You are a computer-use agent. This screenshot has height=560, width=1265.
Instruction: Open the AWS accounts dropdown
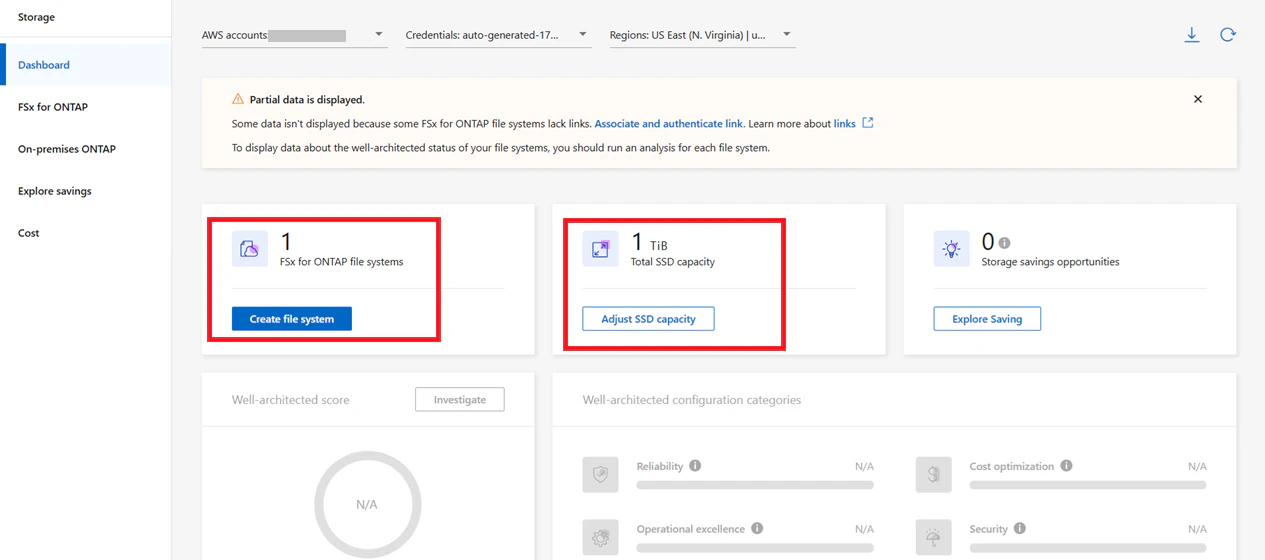tap(294, 35)
